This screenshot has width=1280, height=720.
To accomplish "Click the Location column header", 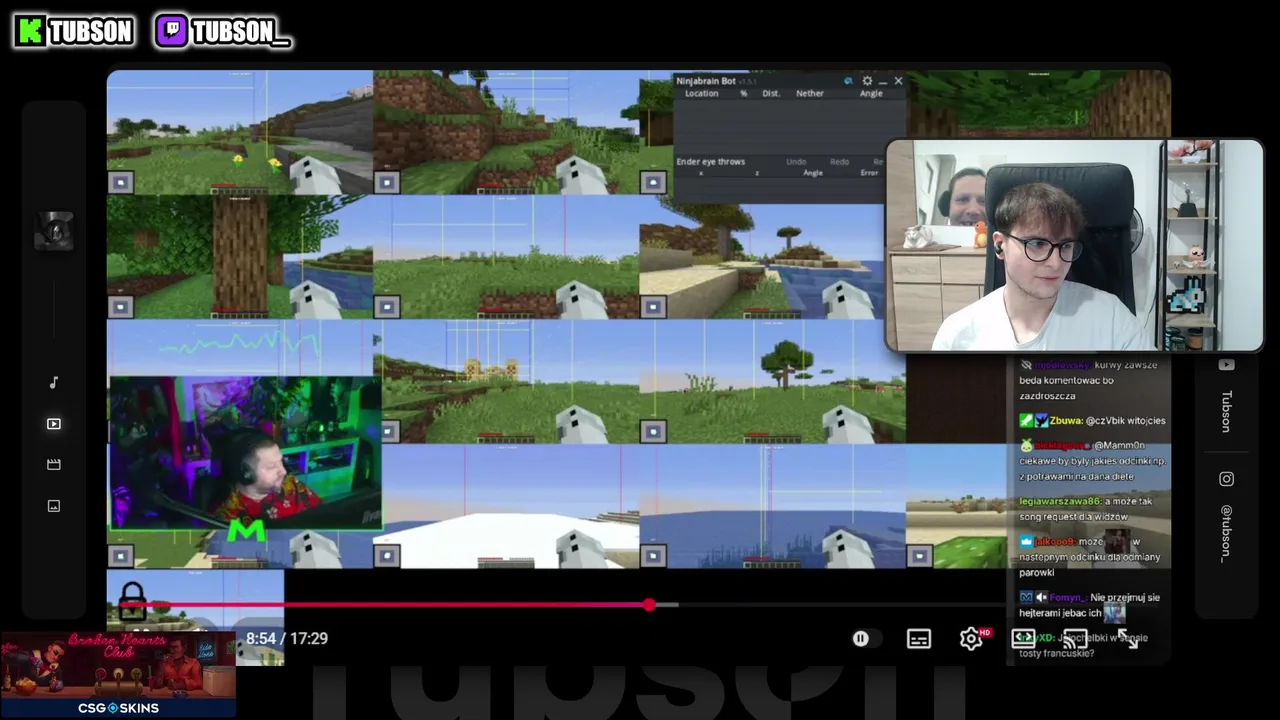I will pyautogui.click(x=701, y=93).
